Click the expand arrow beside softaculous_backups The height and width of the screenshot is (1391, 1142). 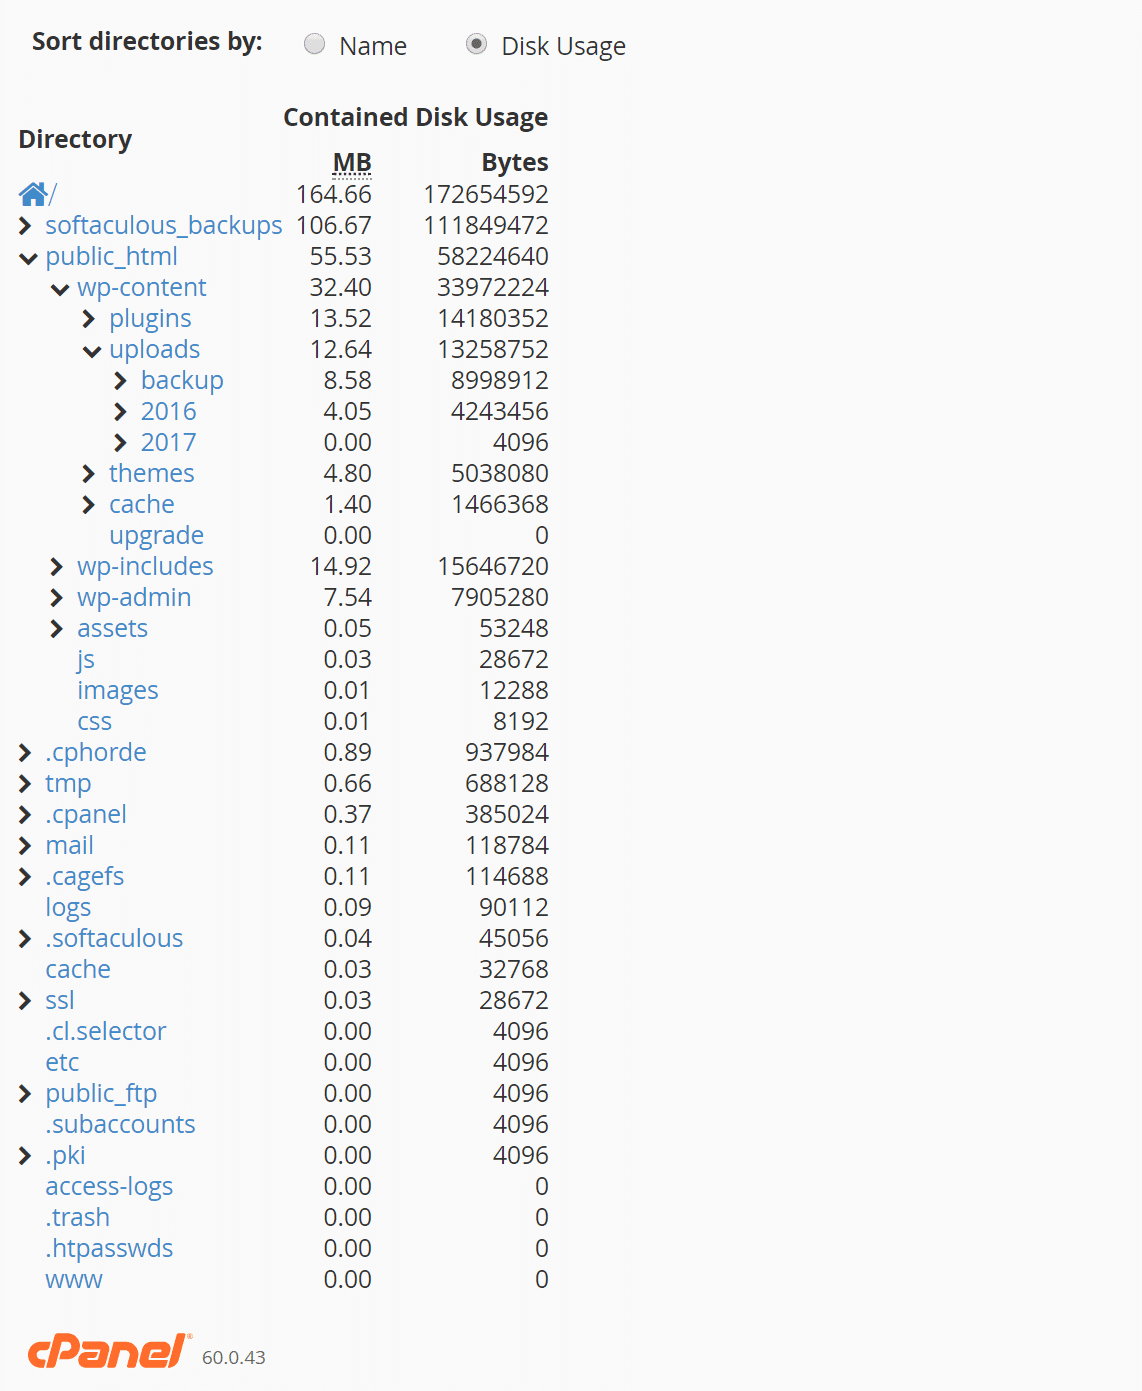tap(24, 226)
